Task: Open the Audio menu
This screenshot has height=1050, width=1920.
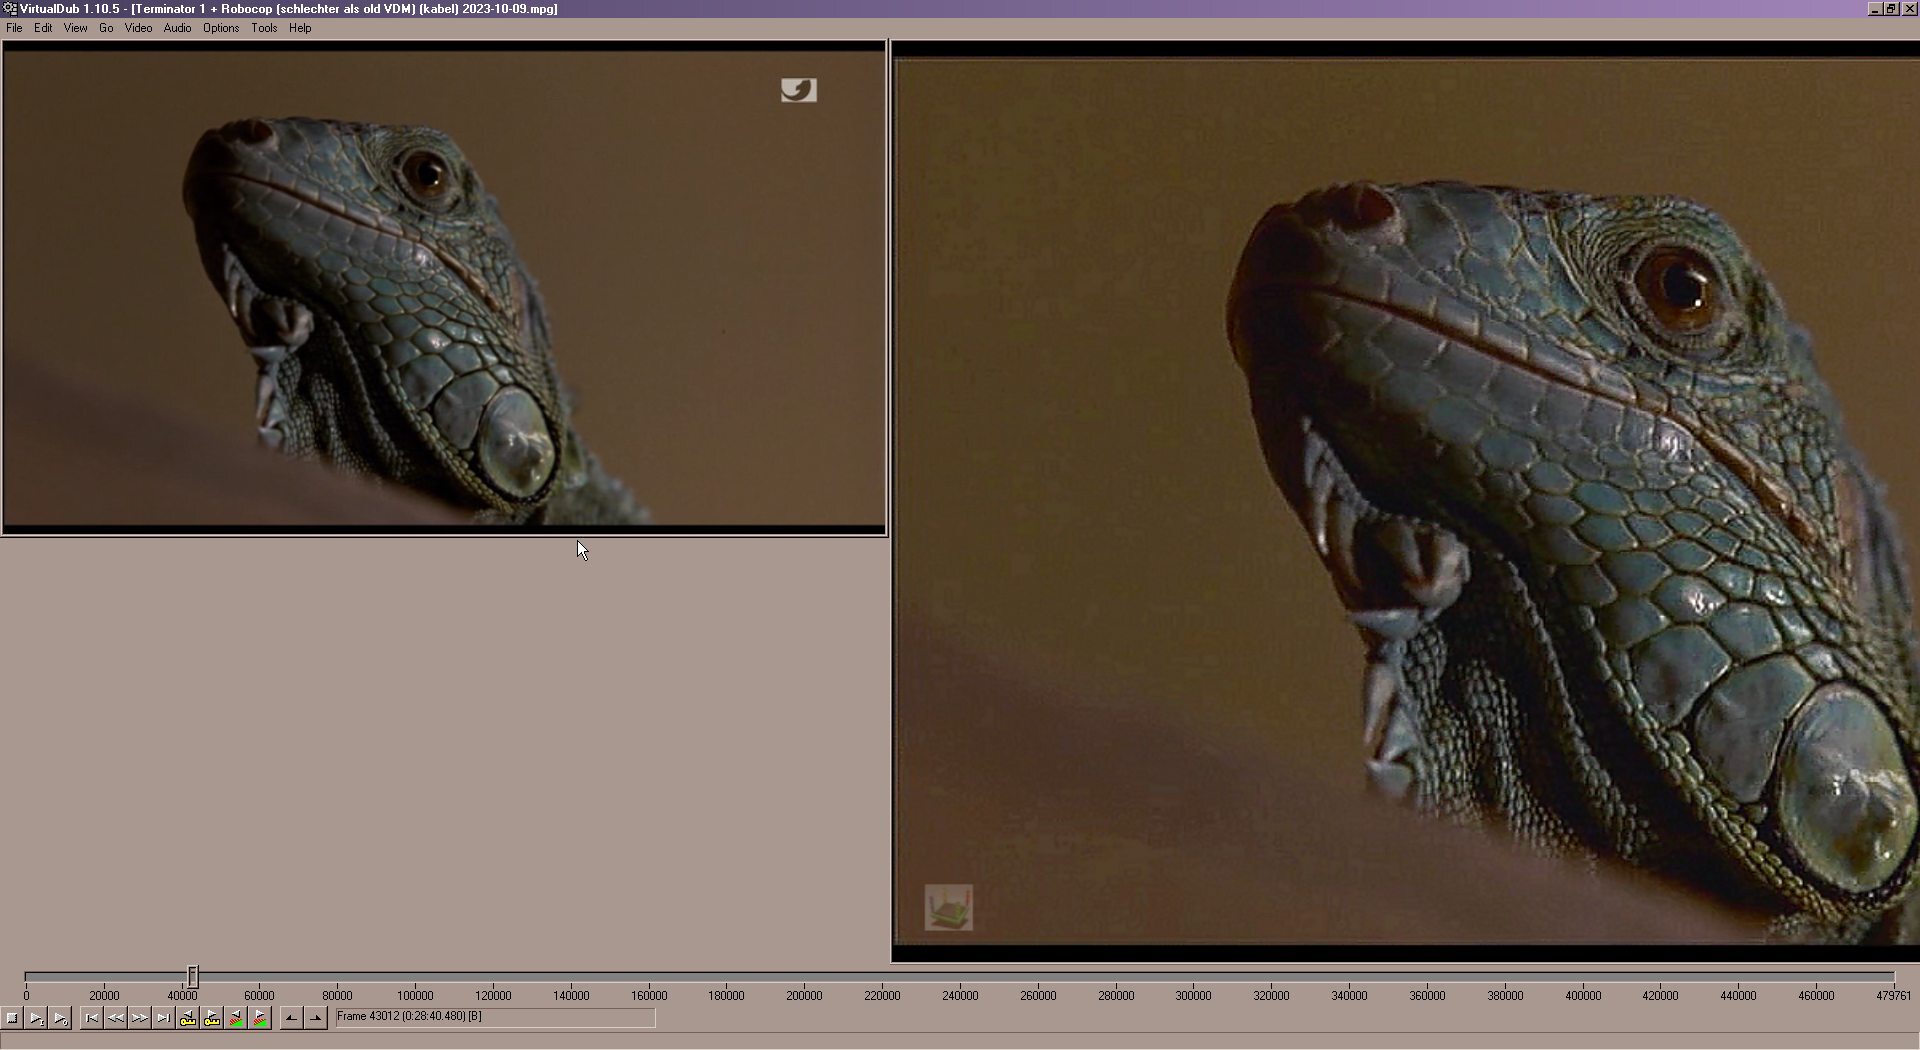Action: tap(177, 28)
